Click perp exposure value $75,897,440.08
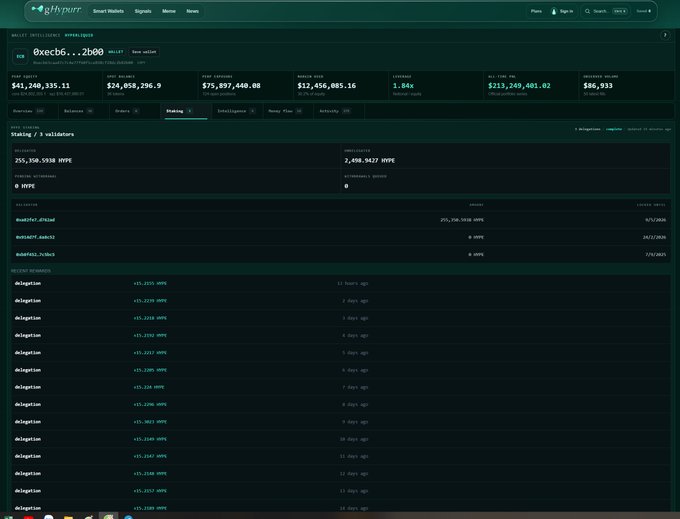Viewport: 680px width, 519px height. pyautogui.click(x=231, y=86)
